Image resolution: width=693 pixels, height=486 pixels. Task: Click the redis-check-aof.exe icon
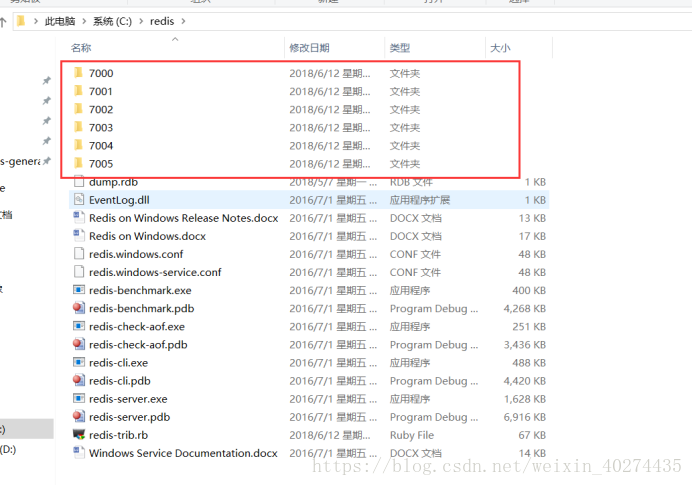coord(79,326)
